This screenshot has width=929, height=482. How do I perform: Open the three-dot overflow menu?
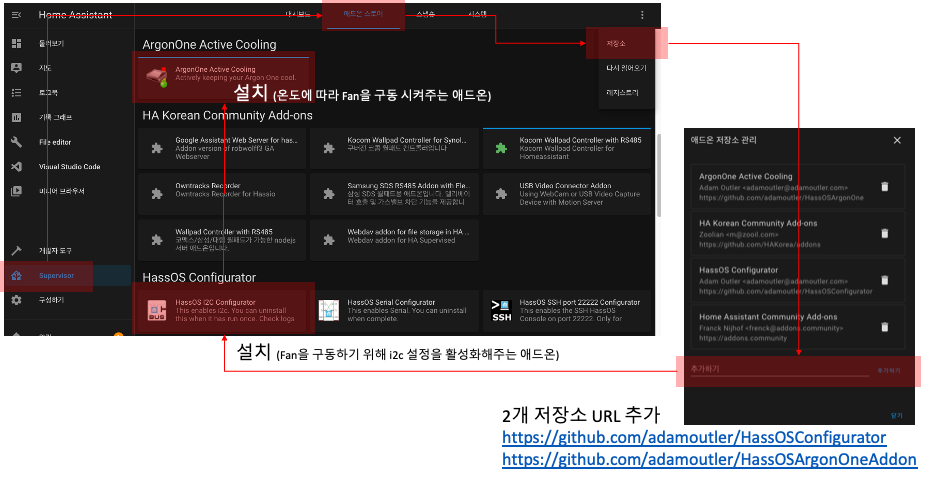coord(642,15)
